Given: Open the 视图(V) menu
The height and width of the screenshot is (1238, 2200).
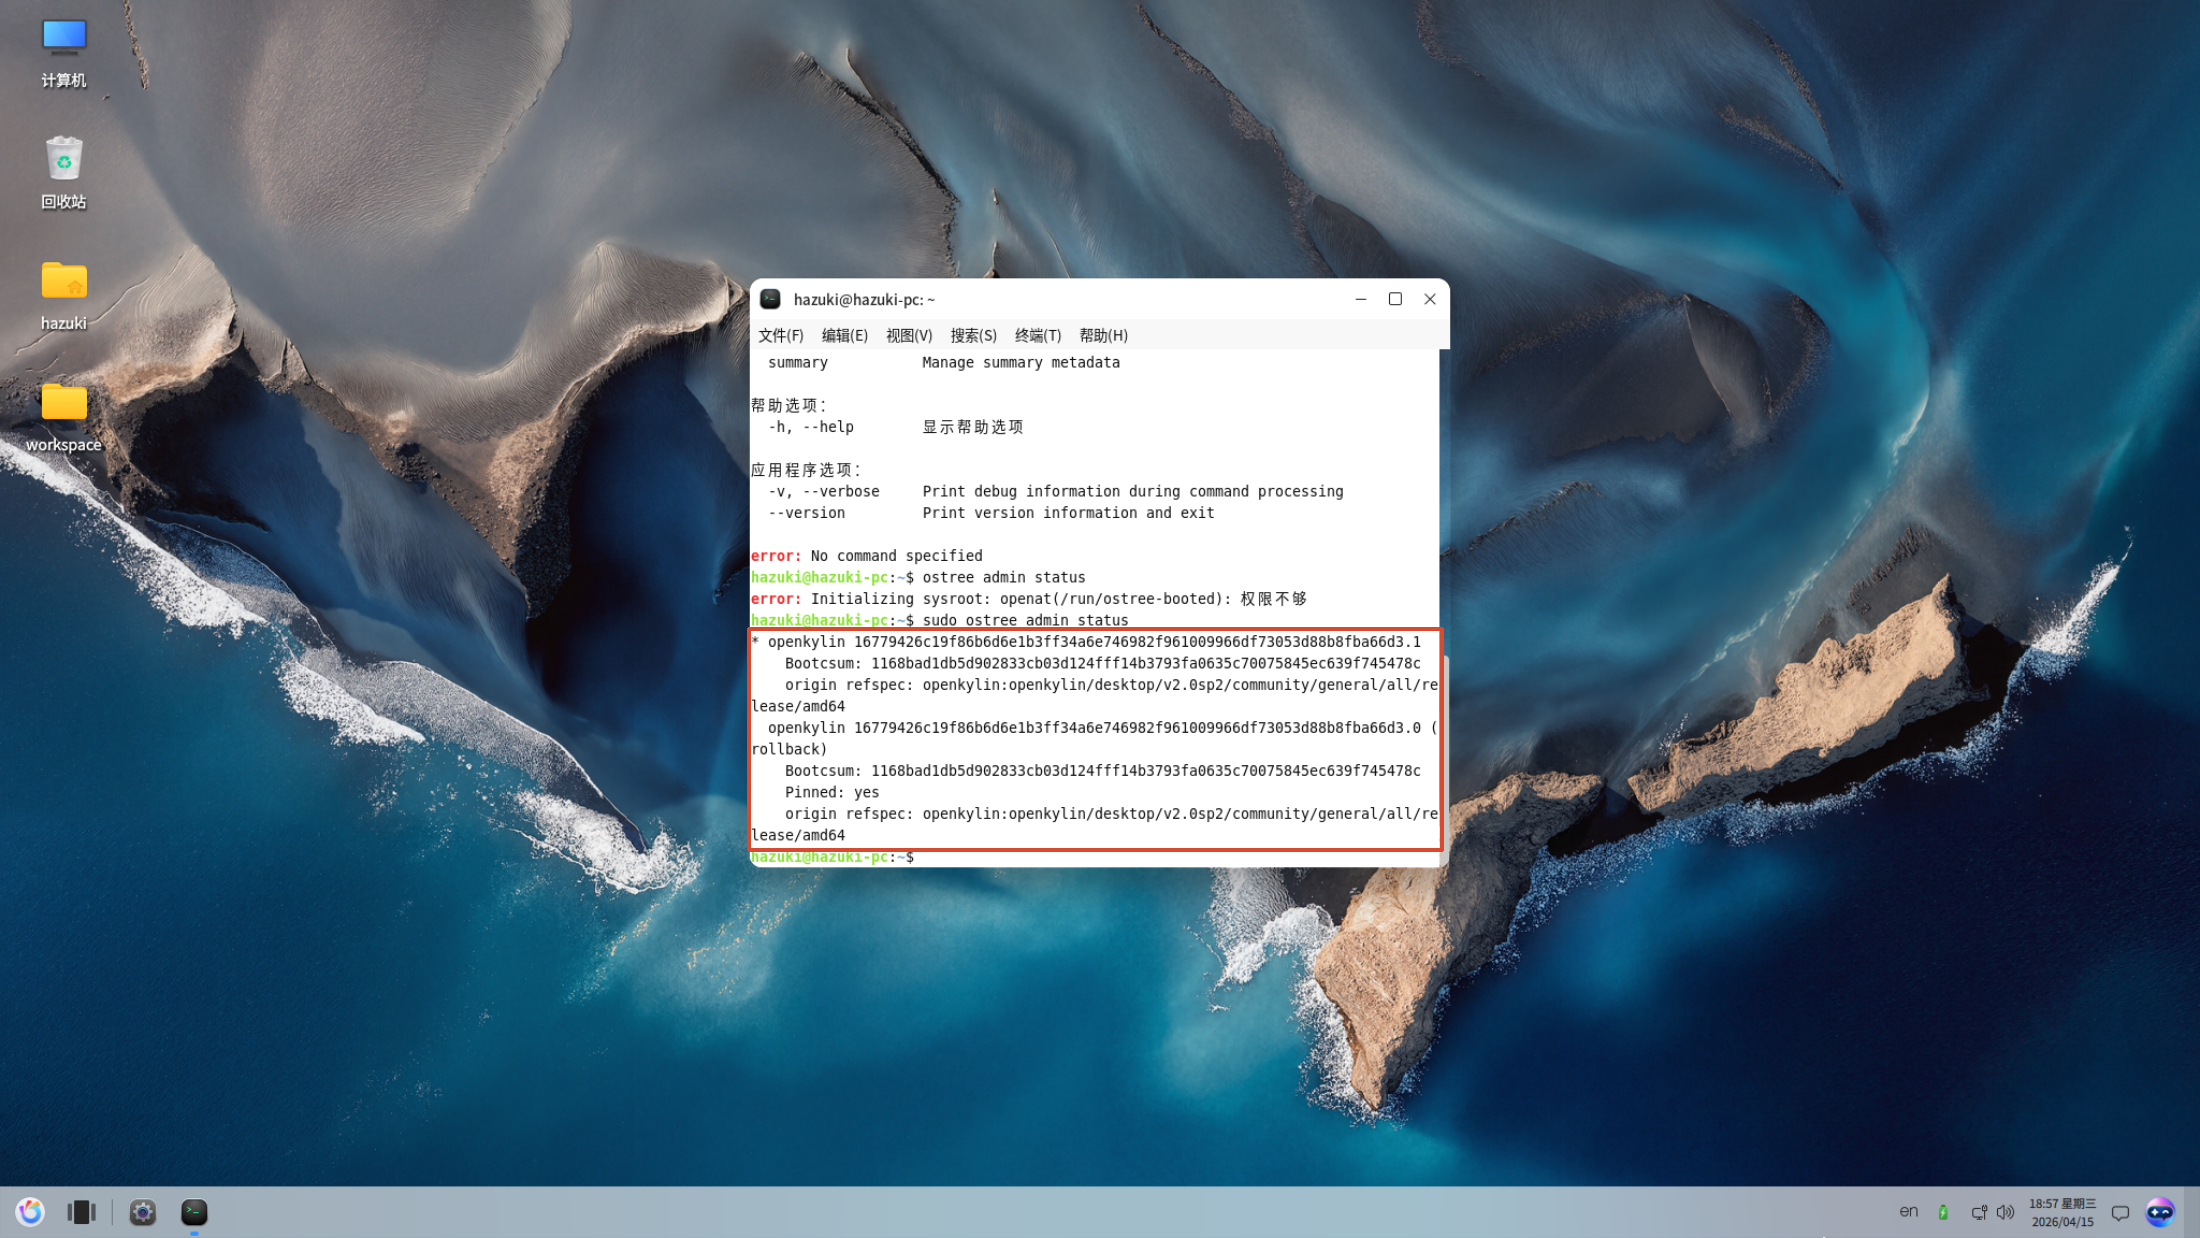Looking at the screenshot, I should click(908, 335).
